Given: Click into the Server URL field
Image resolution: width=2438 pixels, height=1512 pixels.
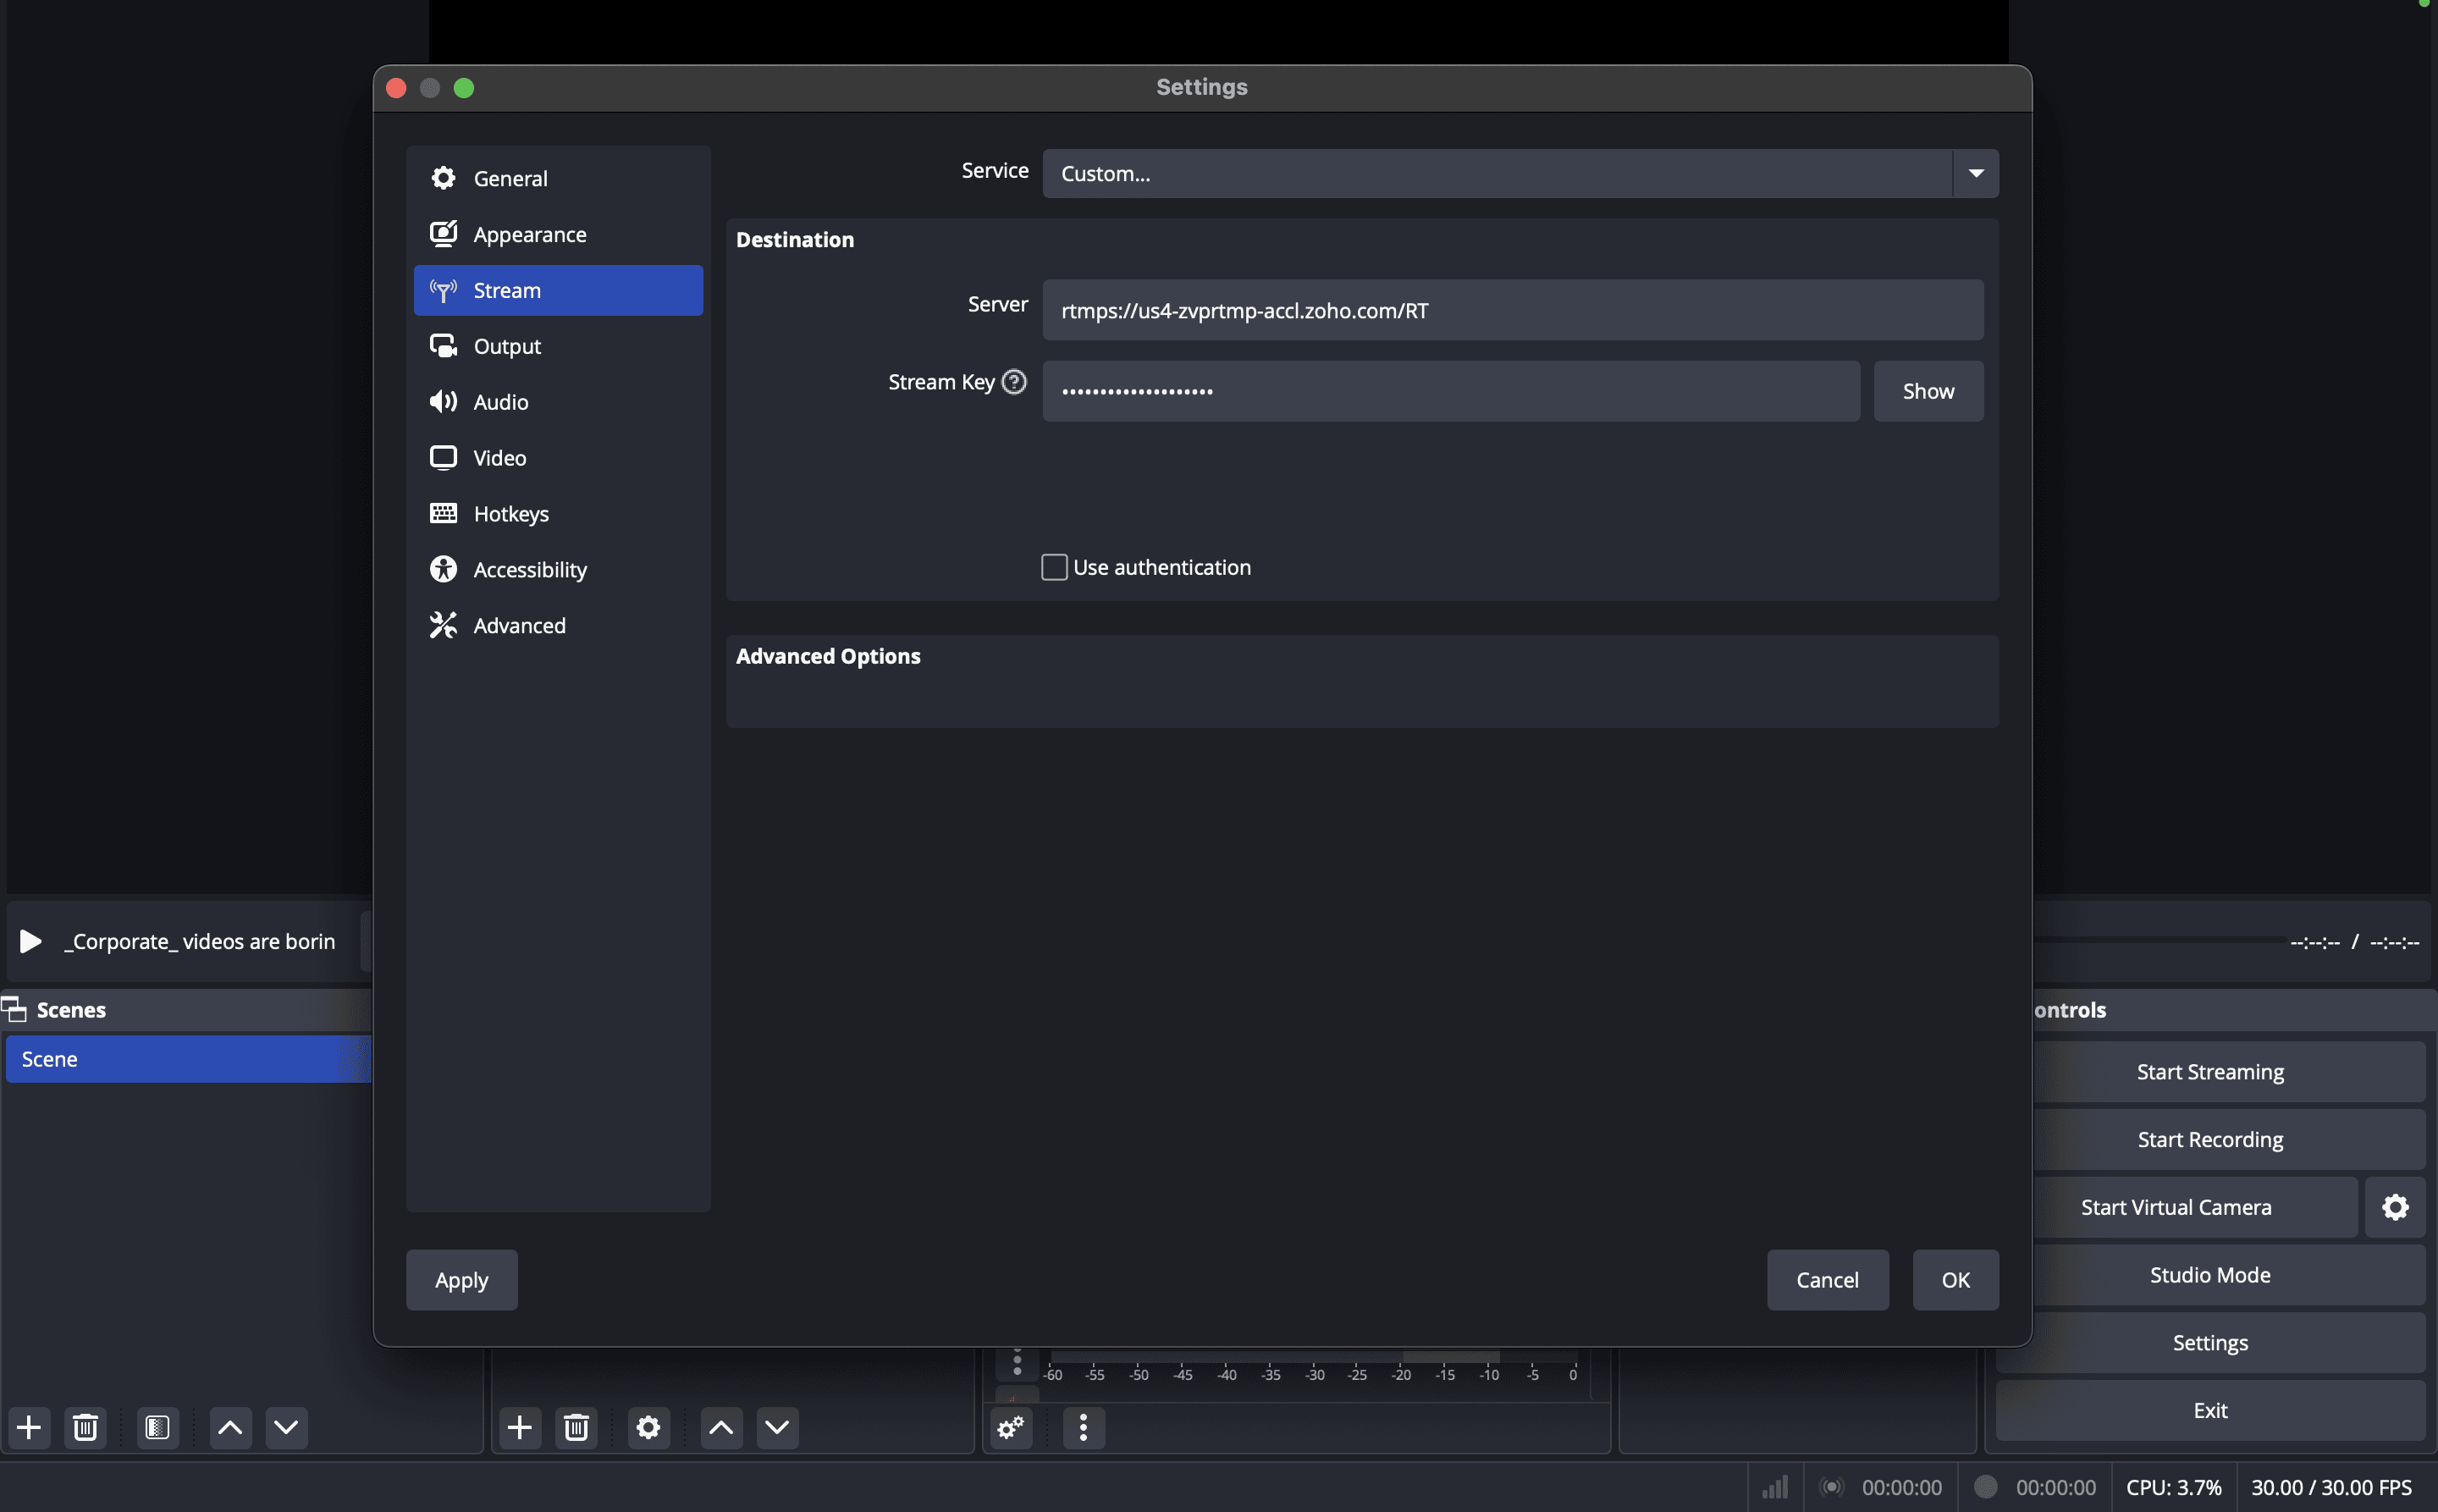Looking at the screenshot, I should [1512, 310].
